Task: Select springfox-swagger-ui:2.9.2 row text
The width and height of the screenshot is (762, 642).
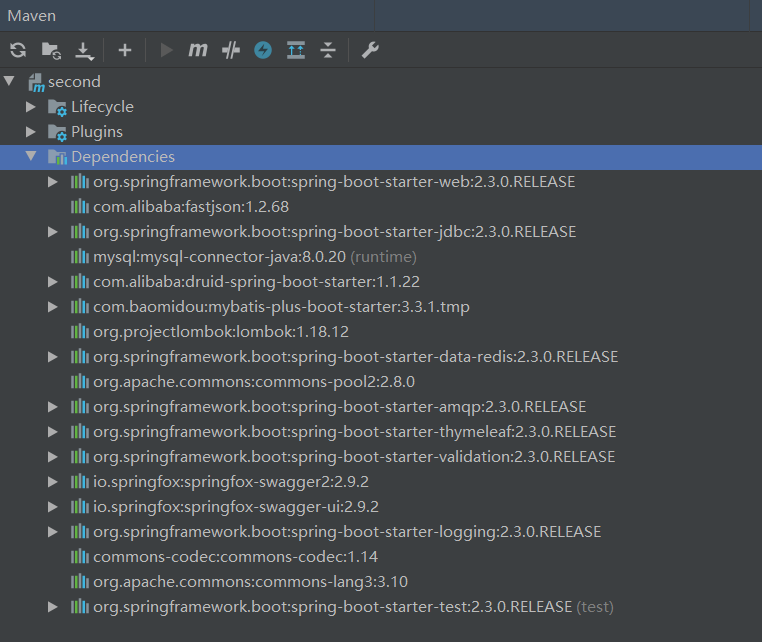Action: [x=236, y=507]
